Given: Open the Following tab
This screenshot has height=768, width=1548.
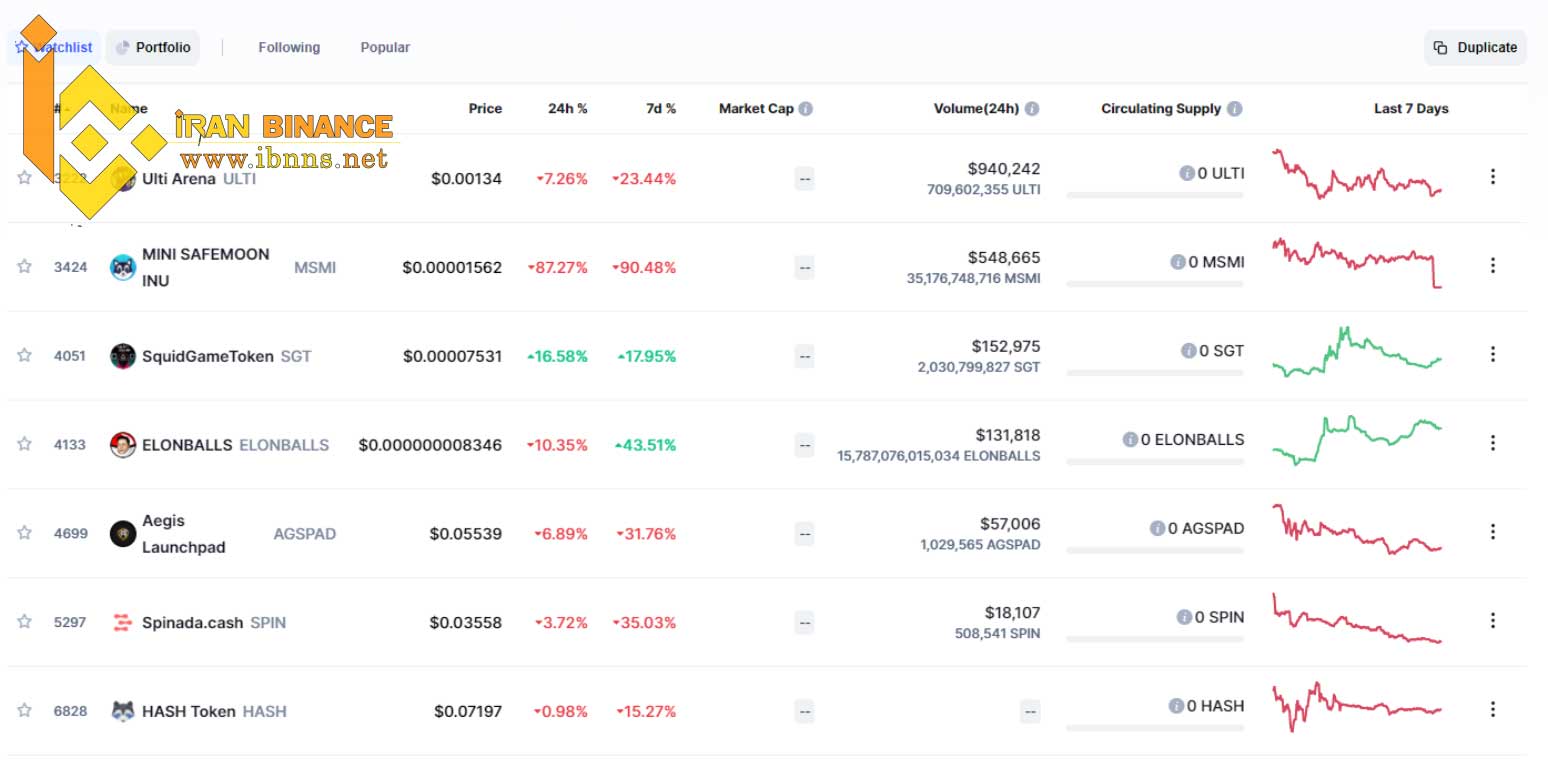Looking at the screenshot, I should (x=289, y=47).
